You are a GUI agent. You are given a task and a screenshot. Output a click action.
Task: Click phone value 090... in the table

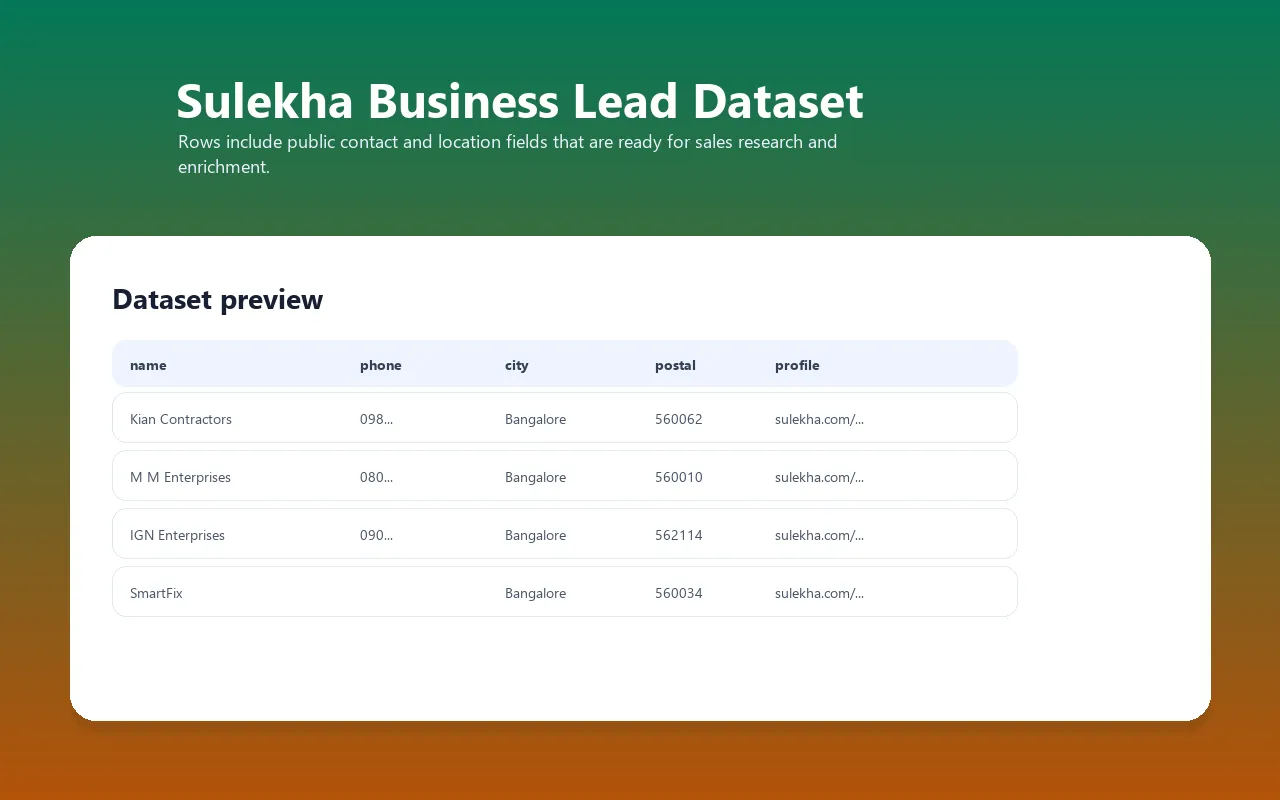point(376,535)
